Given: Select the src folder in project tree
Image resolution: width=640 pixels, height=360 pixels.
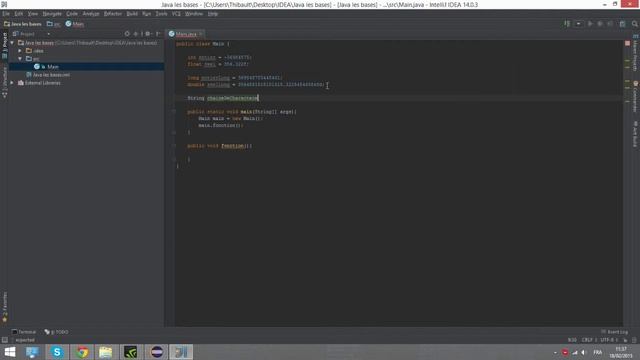Looking at the screenshot, I should click(33, 59).
